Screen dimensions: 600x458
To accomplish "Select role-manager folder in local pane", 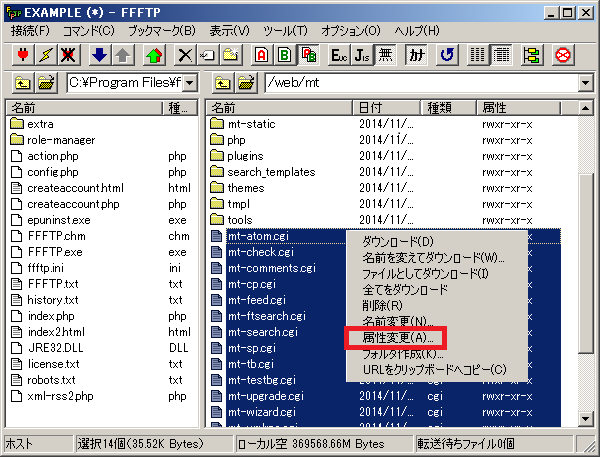I will [61, 140].
